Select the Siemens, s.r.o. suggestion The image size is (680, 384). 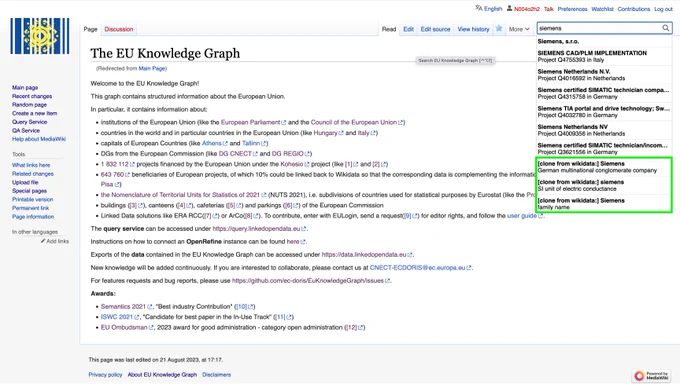[x=604, y=41]
